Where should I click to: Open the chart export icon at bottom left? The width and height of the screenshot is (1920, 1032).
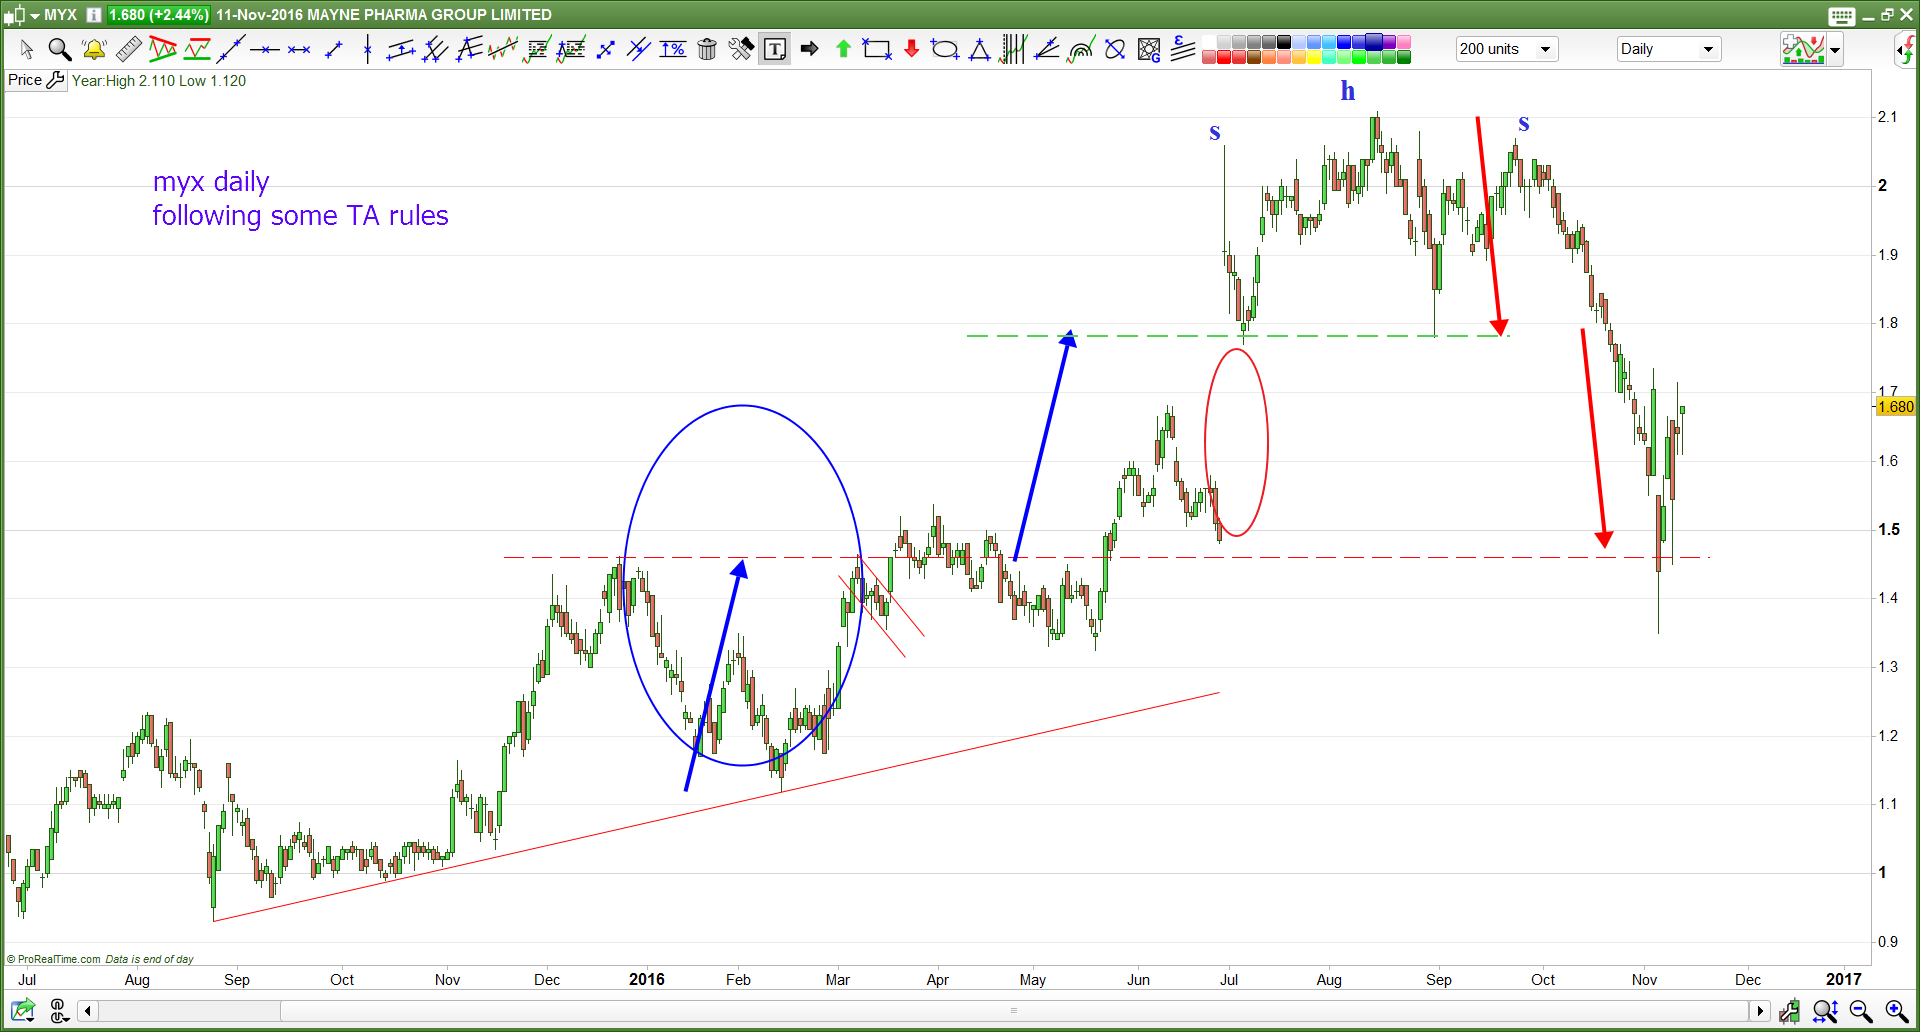(x=23, y=1010)
